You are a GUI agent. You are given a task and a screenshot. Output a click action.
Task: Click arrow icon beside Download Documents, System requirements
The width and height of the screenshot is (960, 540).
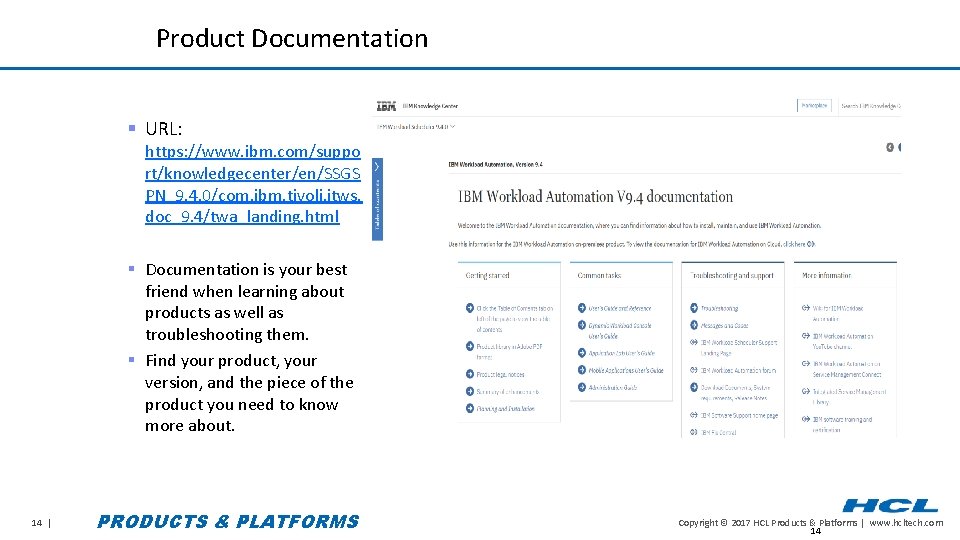tap(694, 387)
